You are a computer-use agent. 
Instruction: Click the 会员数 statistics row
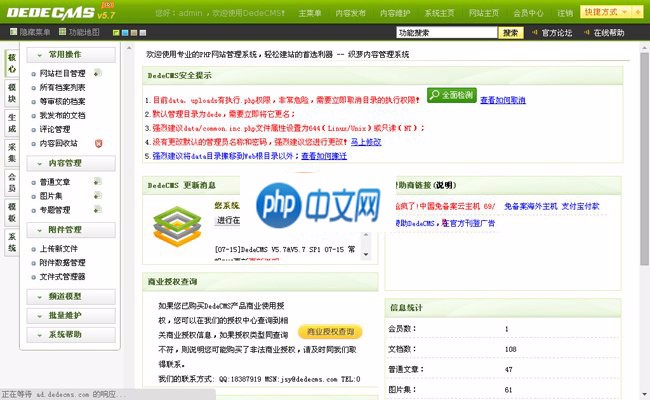click(x=503, y=329)
